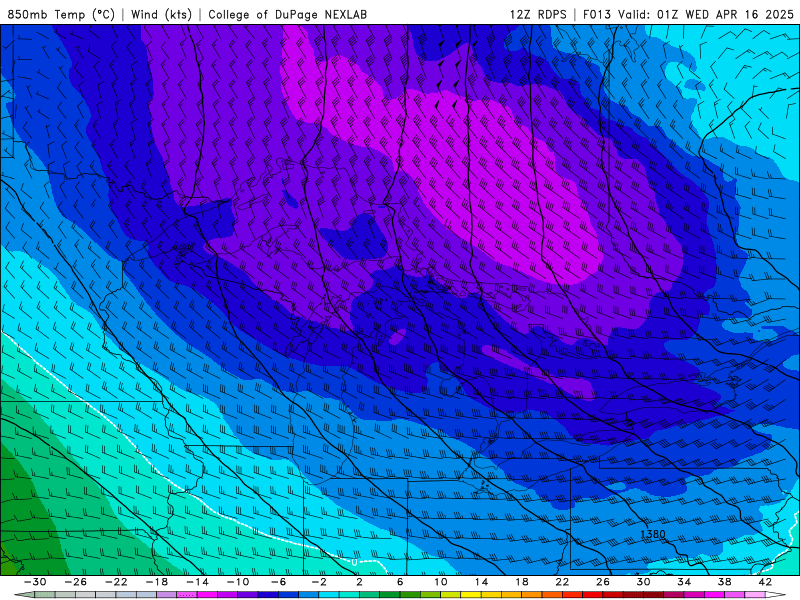This screenshot has height=600, width=800.
Task: Click the '-18' colorbar label
Action: point(157,582)
